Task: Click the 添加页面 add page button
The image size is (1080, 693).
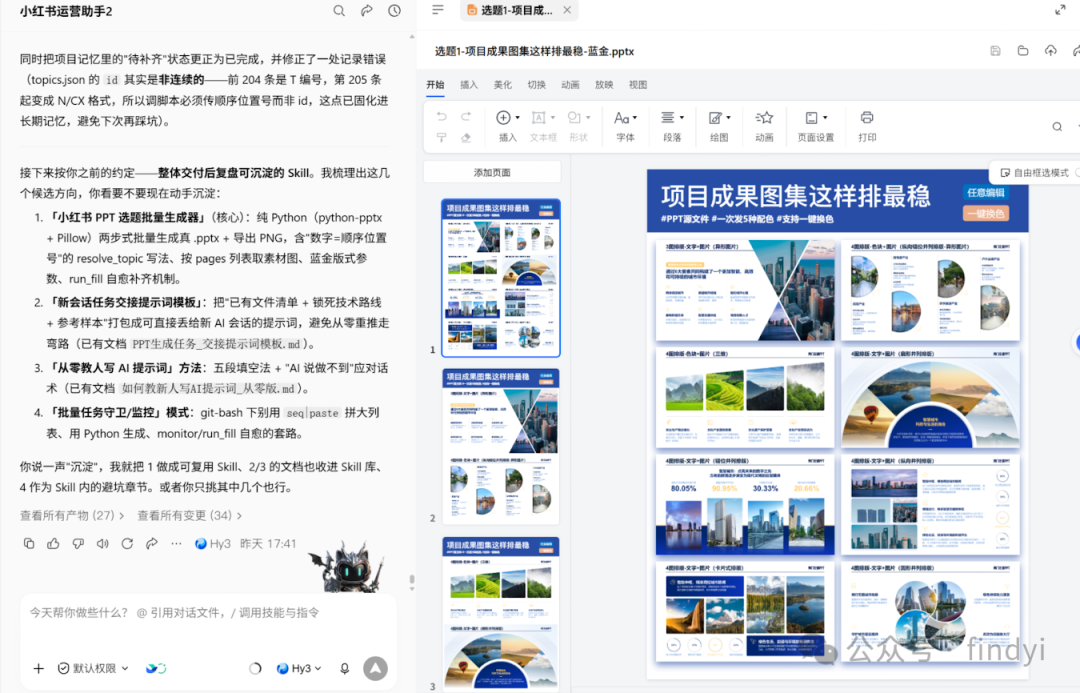Action: pos(492,173)
